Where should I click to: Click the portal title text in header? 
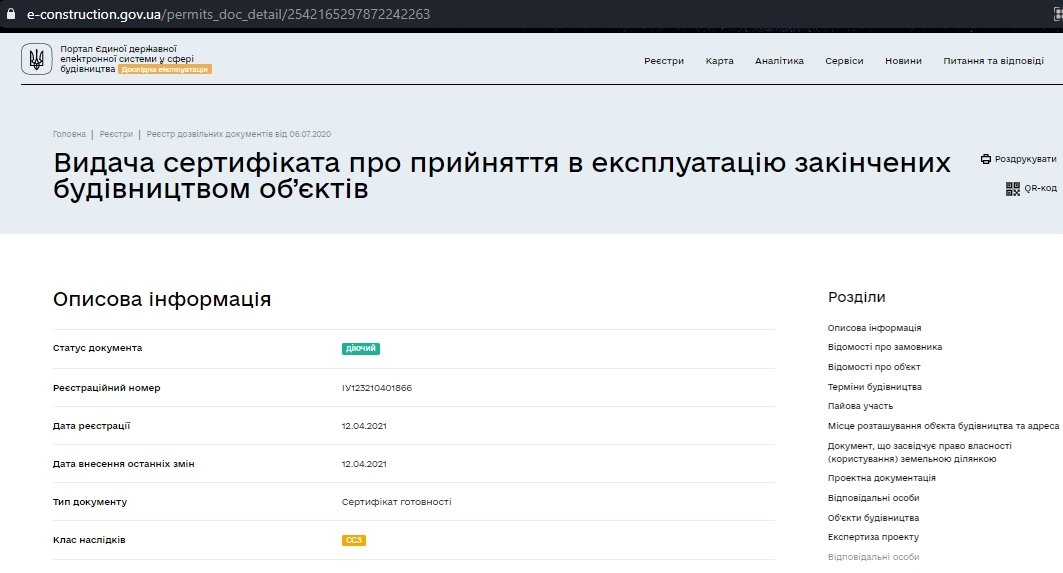[x=127, y=59]
